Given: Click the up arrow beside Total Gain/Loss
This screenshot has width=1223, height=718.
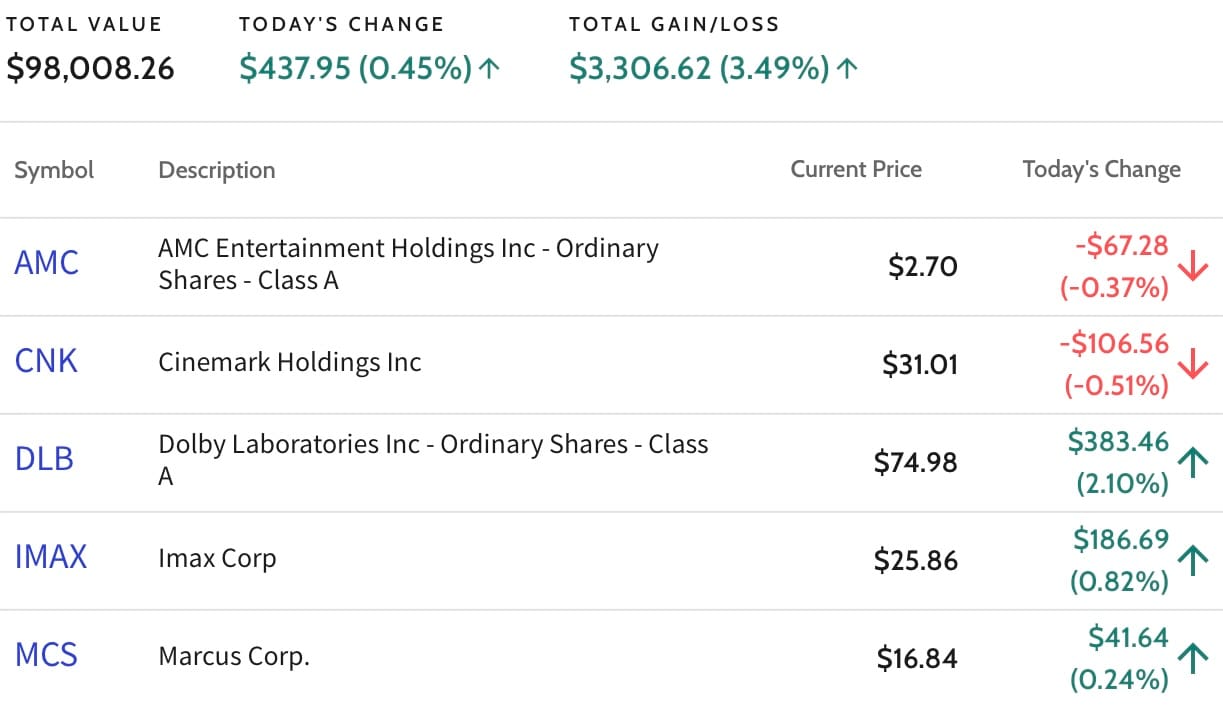Looking at the screenshot, I should point(846,68).
